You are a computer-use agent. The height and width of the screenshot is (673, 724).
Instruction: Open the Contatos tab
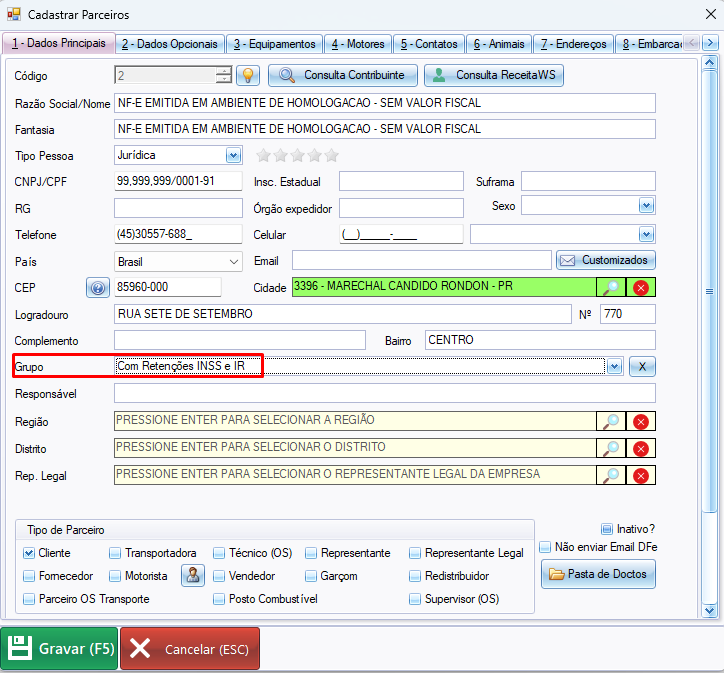click(x=429, y=44)
